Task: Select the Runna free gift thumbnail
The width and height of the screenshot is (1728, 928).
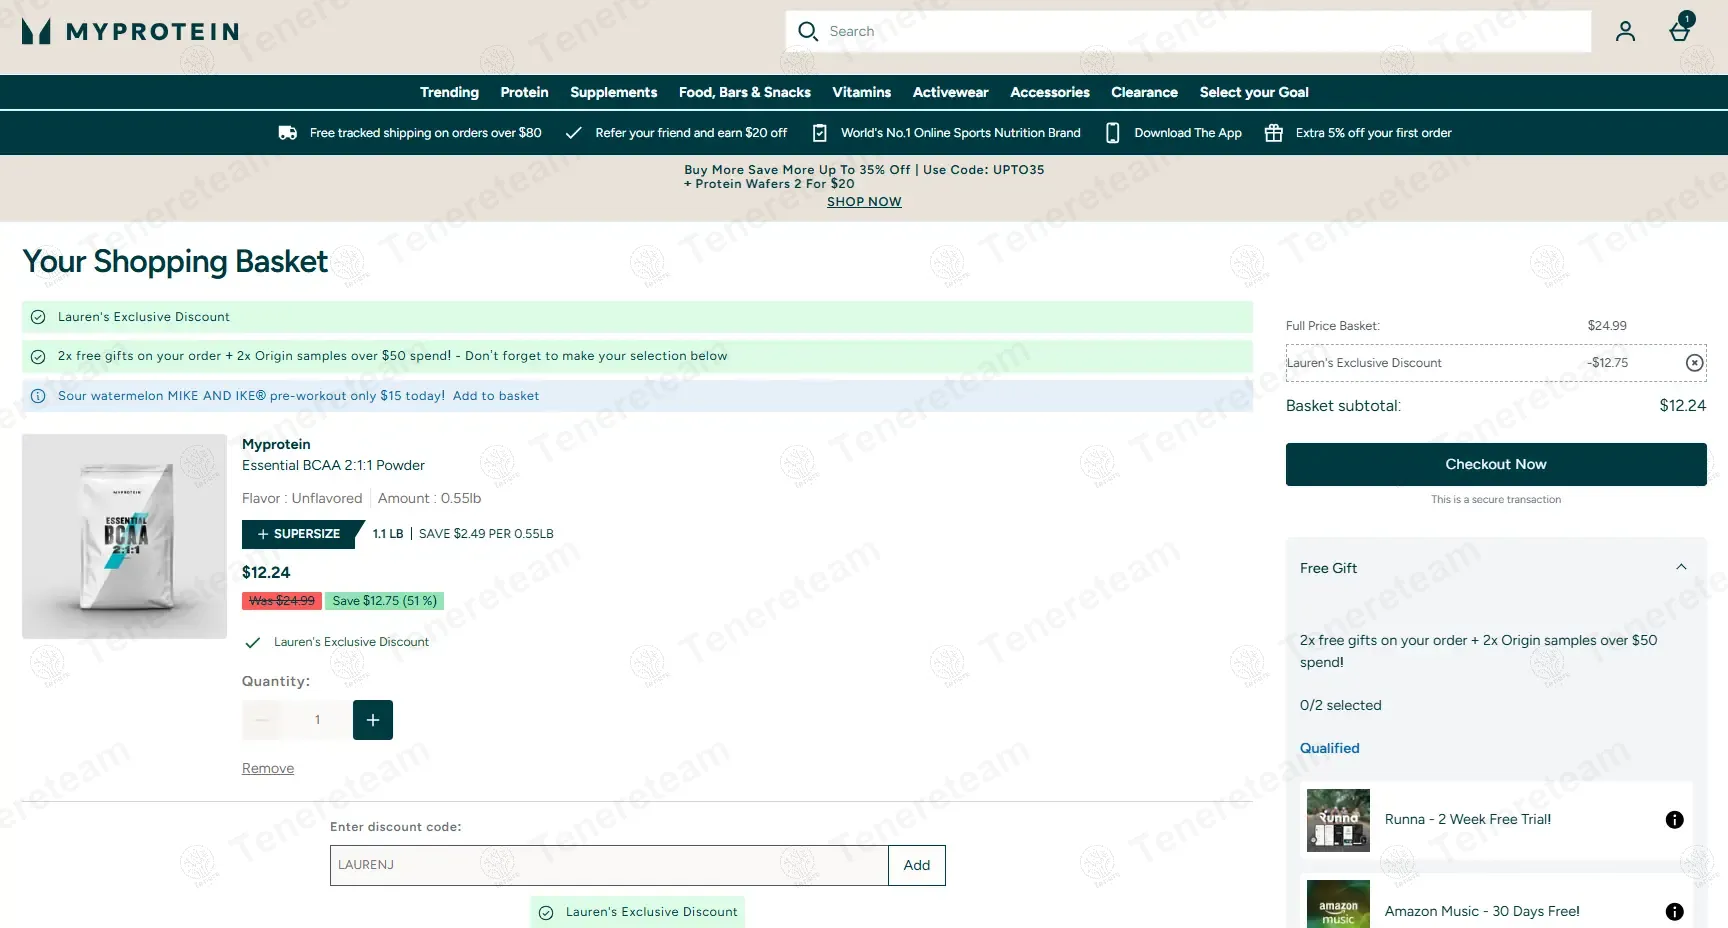Action: [1338, 820]
